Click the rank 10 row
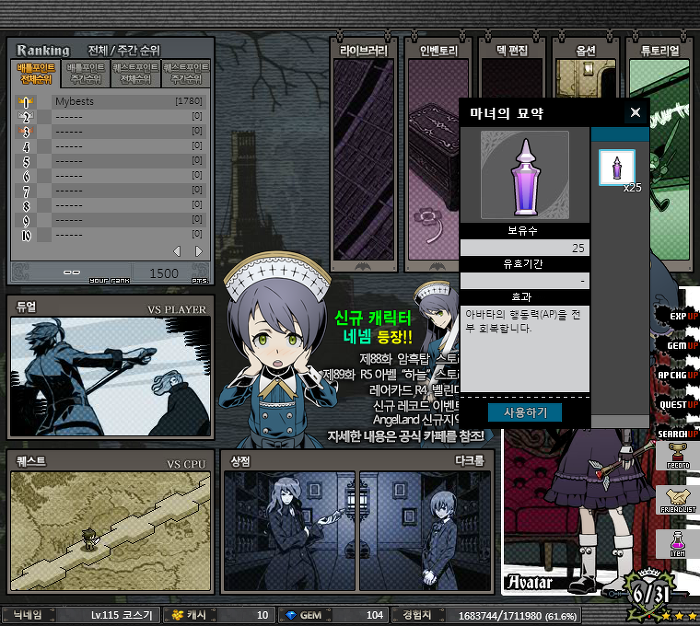The width and height of the screenshot is (700, 626). click(111, 235)
